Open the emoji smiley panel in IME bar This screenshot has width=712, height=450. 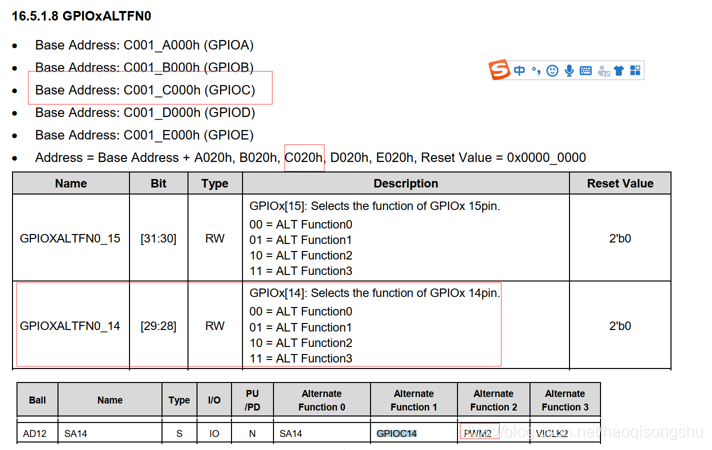552,70
